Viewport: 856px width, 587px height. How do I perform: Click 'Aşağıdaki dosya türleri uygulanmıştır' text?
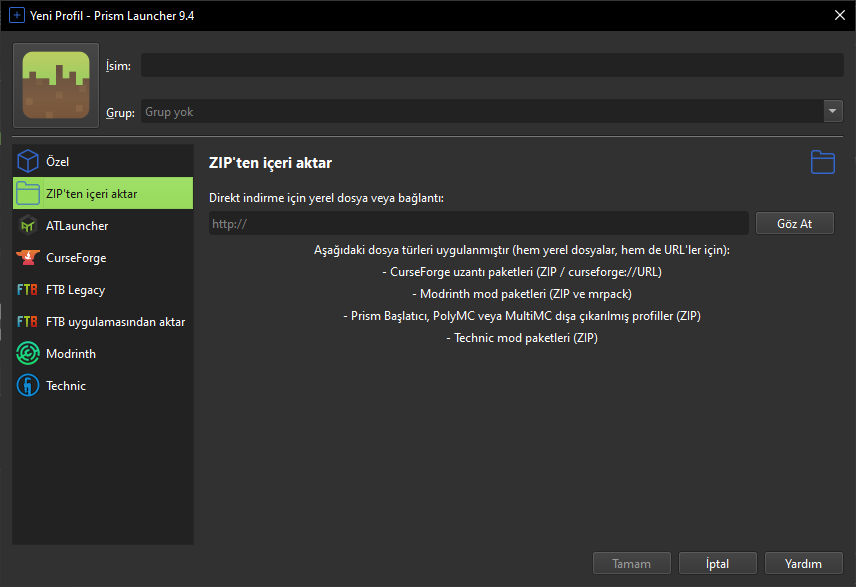tap(522, 250)
